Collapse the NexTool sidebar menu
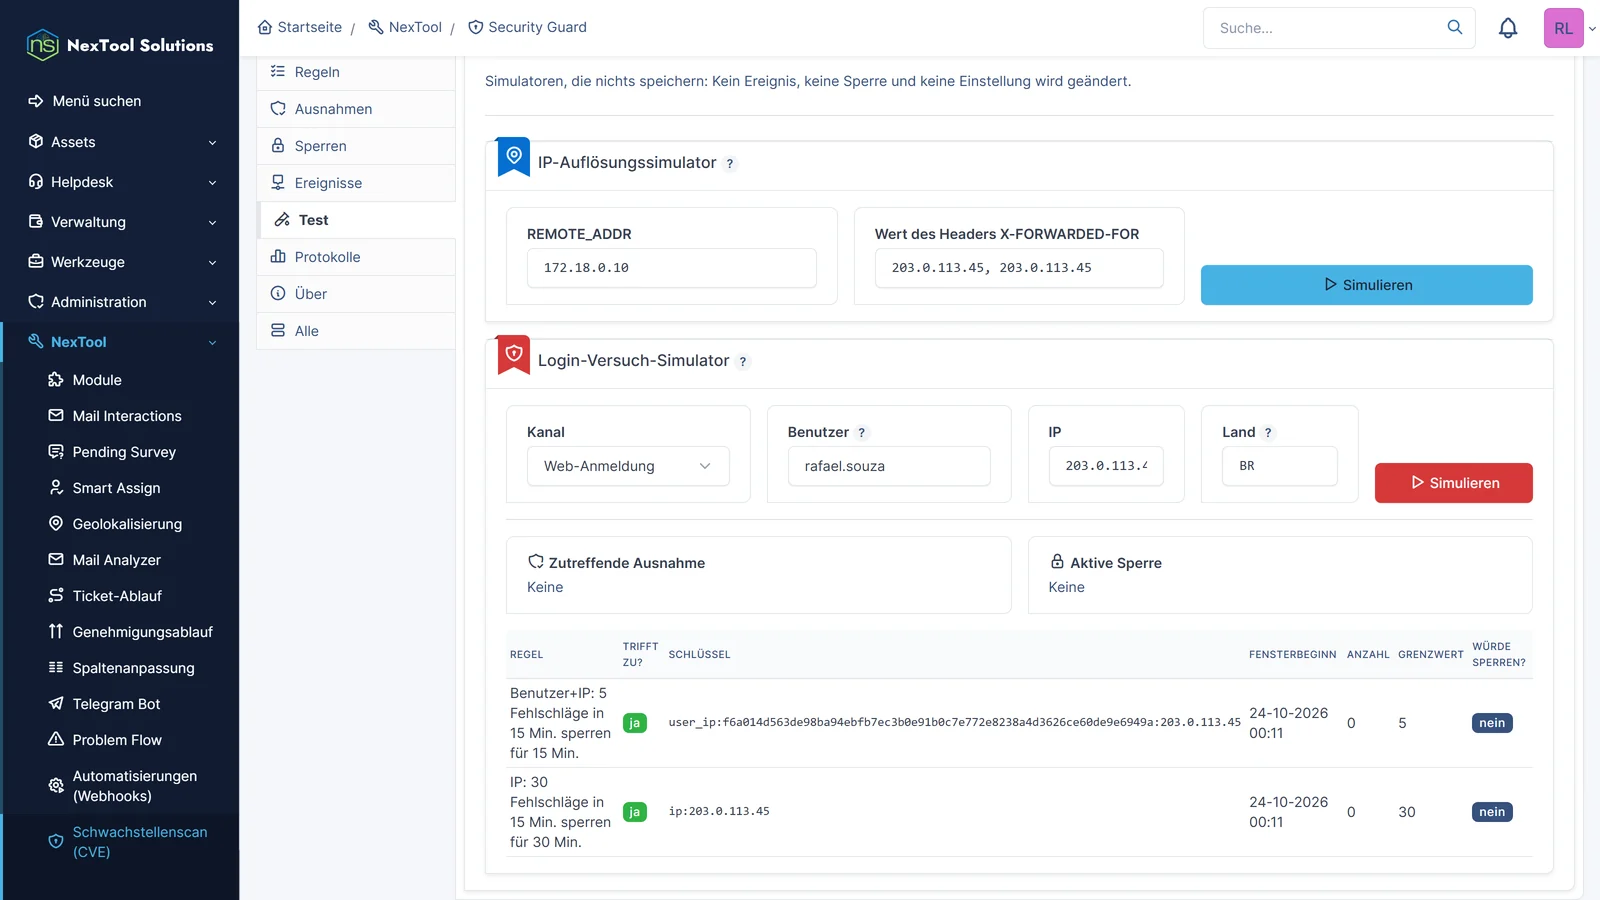The image size is (1600, 900). pos(120,342)
